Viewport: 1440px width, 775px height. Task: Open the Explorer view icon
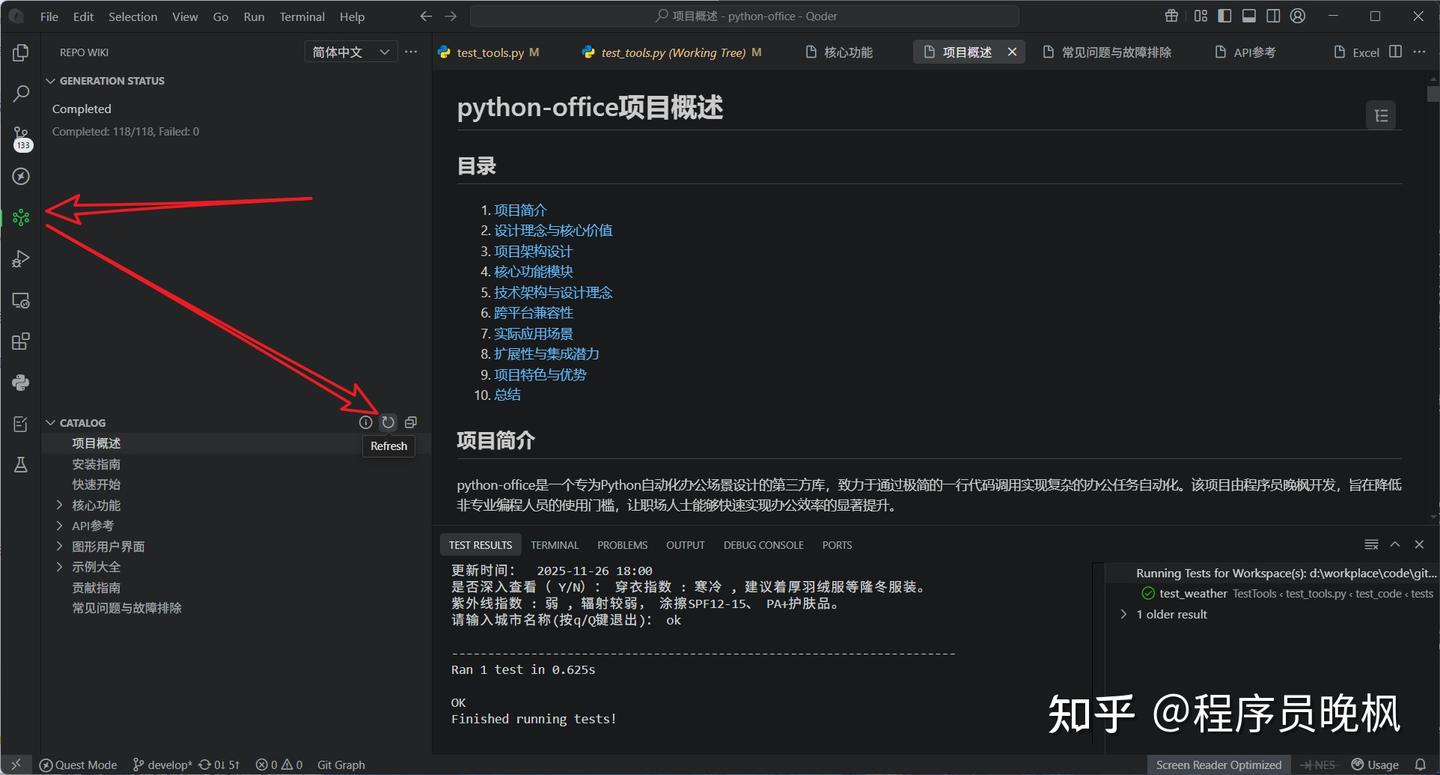tap(20, 52)
